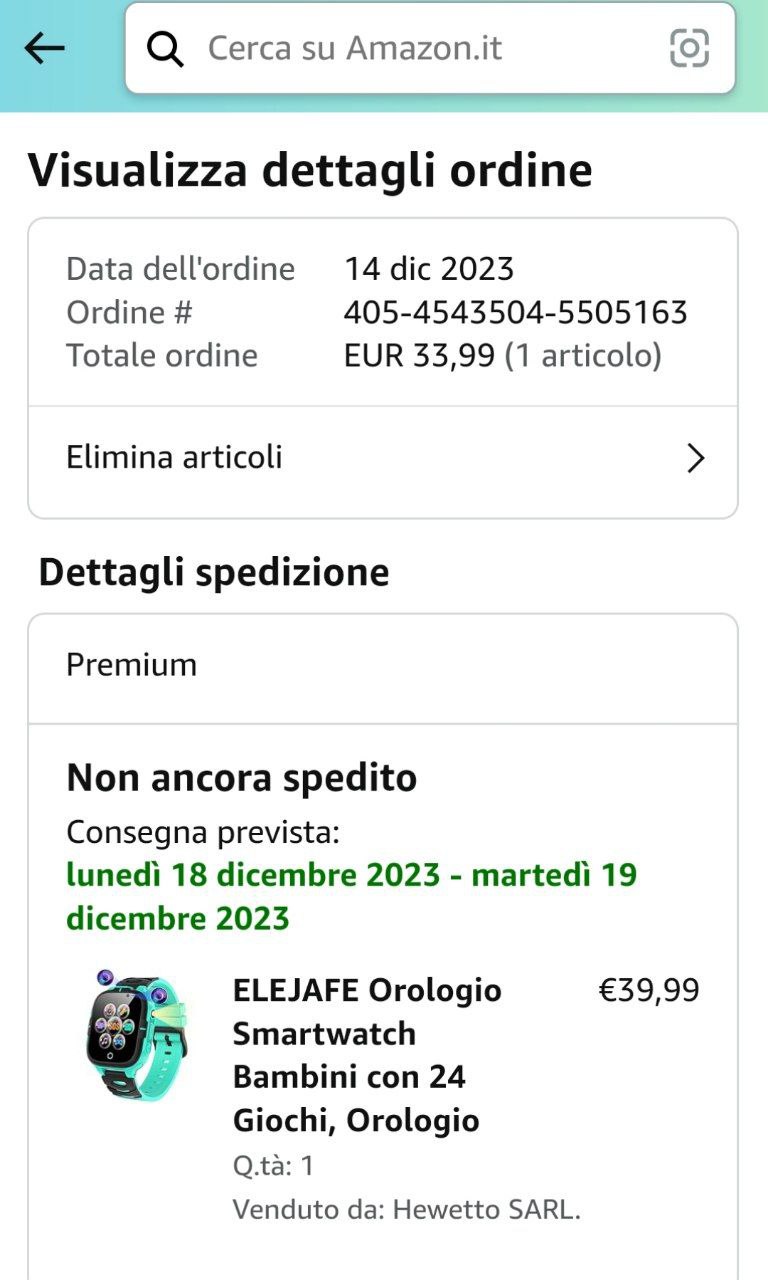The height and width of the screenshot is (1280, 768).
Task: Click the chevron next to Elimina articoli
Action: (x=696, y=458)
